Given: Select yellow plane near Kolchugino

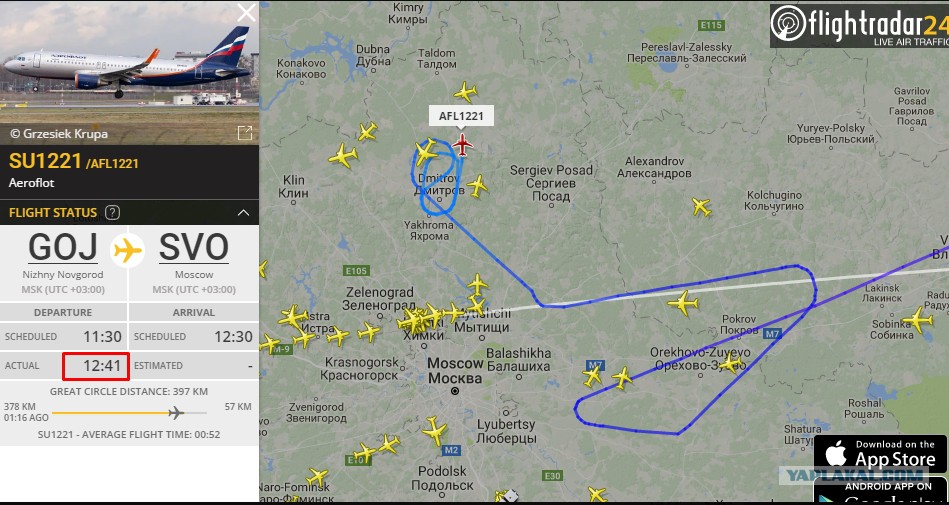Looking at the screenshot, I should (701, 207).
